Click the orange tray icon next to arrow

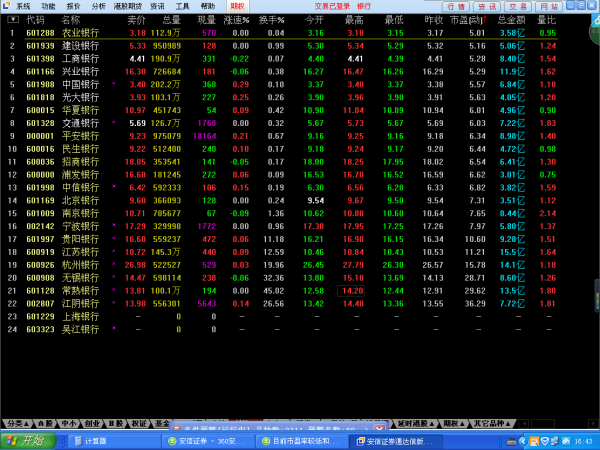click(x=534, y=442)
